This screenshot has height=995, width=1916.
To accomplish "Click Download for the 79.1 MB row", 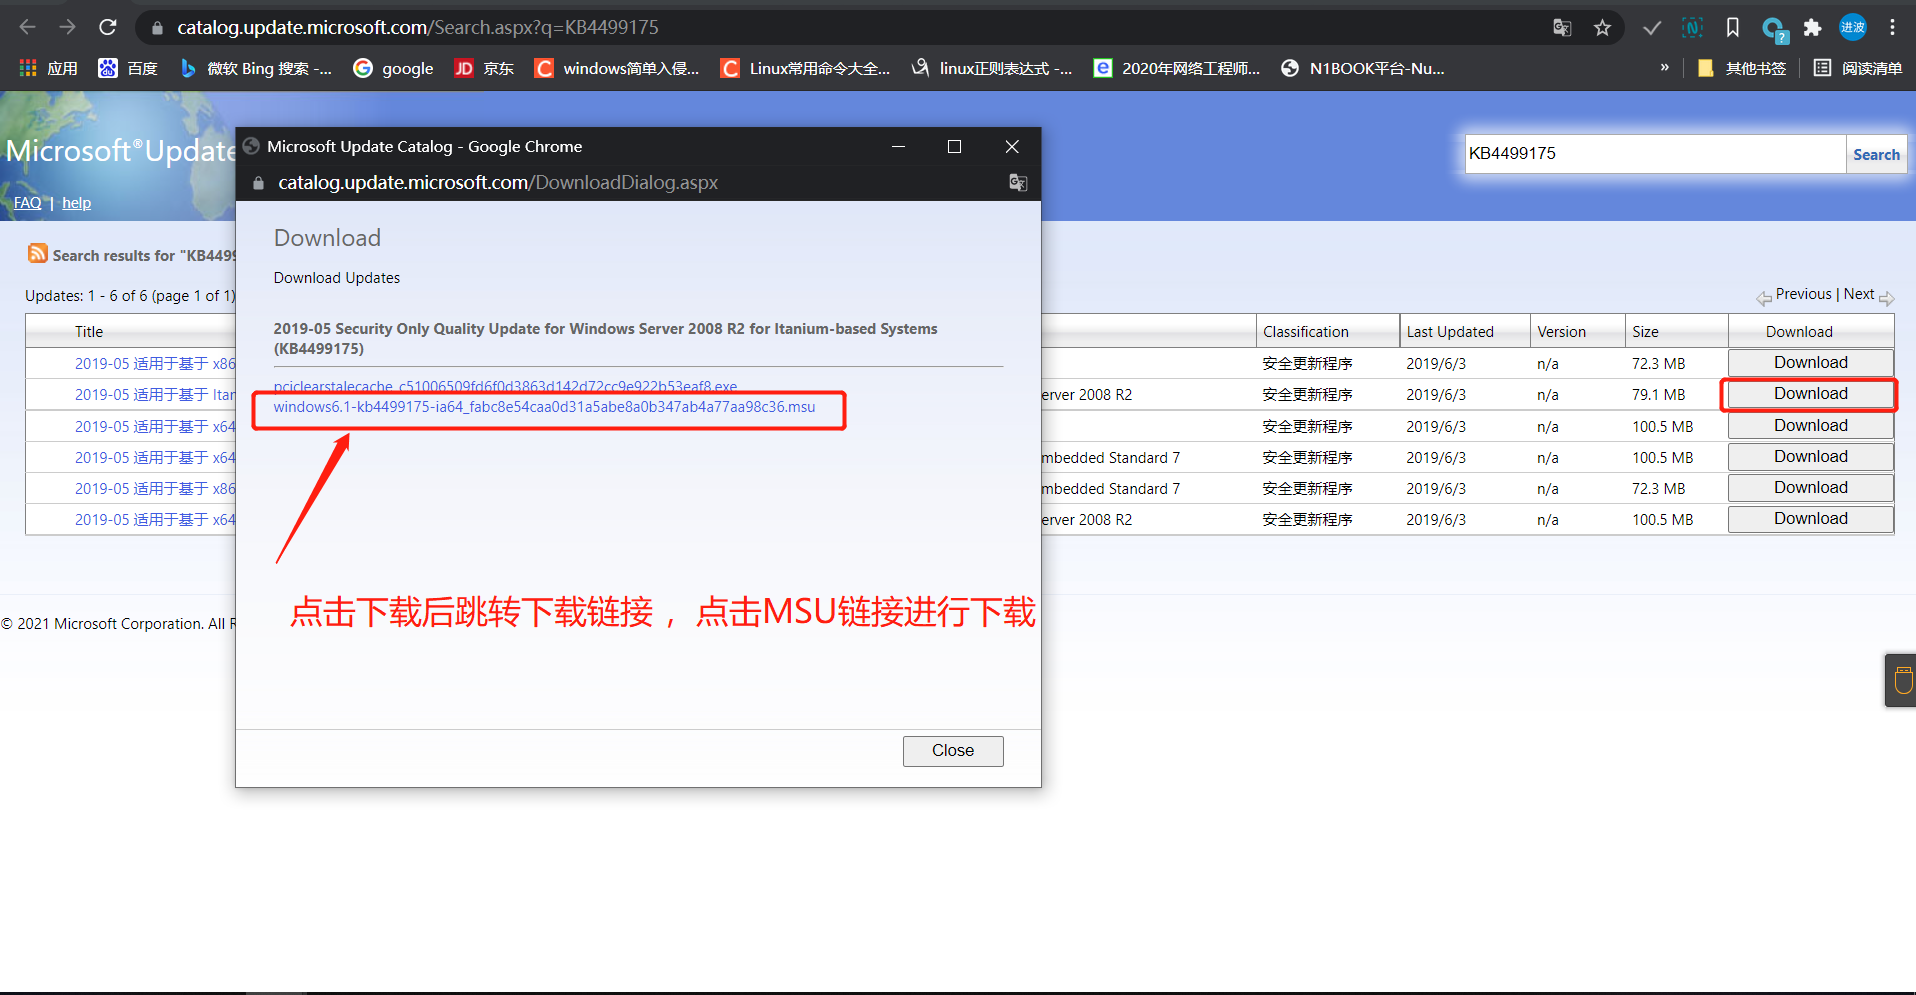I will click(1811, 394).
